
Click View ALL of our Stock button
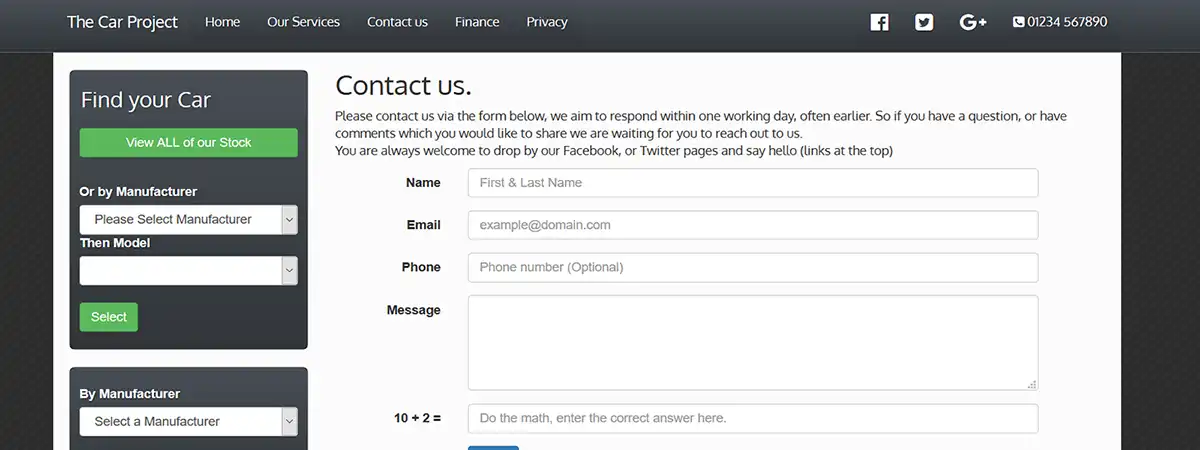point(188,142)
